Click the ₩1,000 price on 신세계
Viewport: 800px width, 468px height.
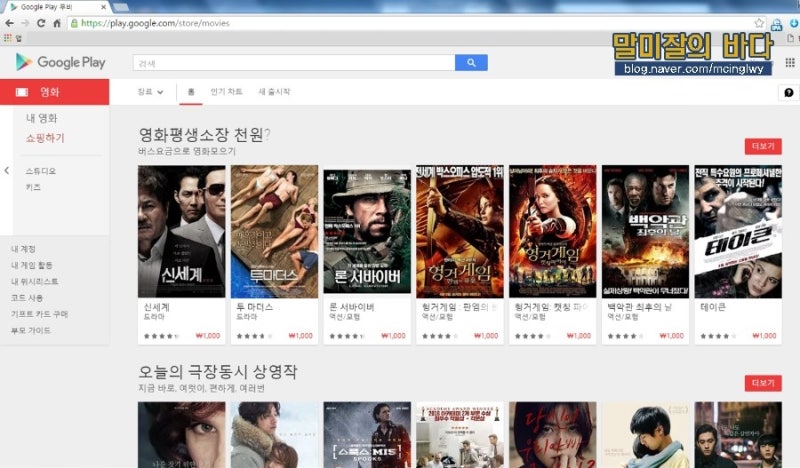208,336
